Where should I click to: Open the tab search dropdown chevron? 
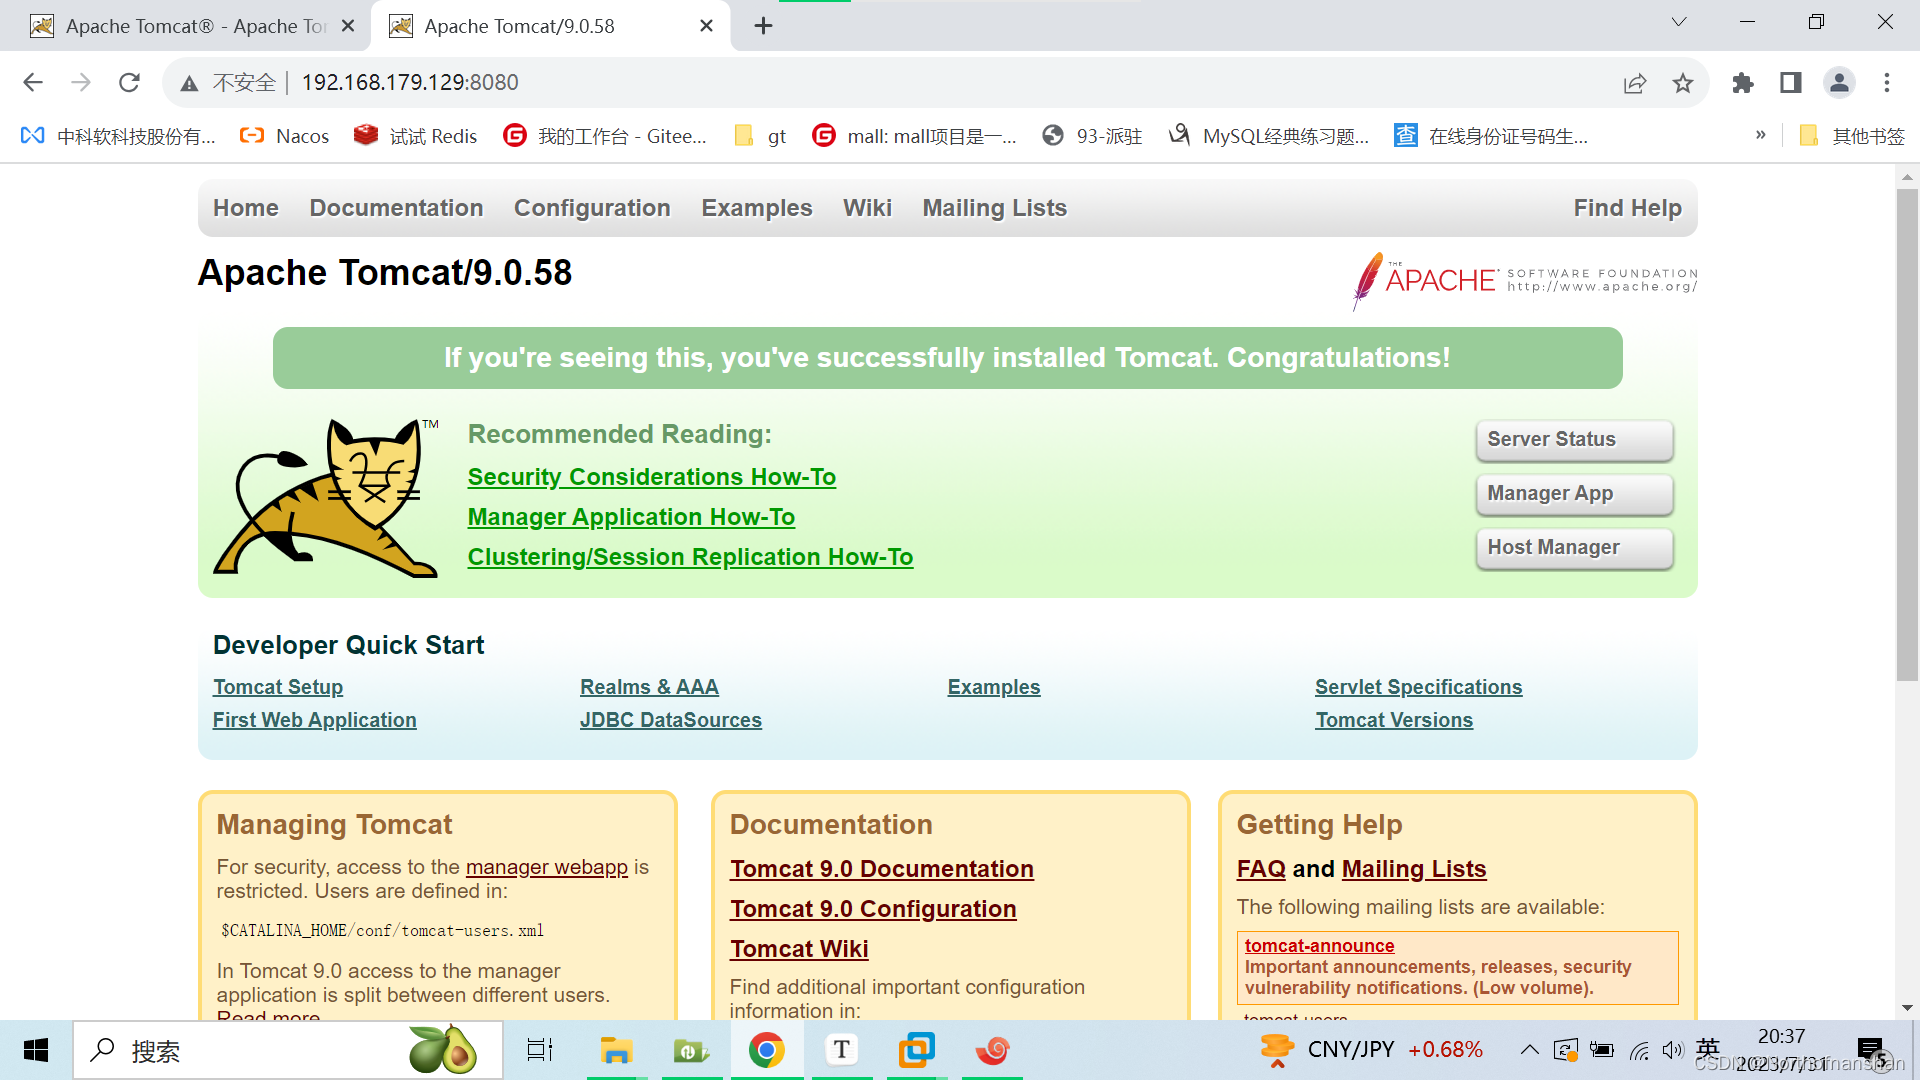click(x=1679, y=22)
